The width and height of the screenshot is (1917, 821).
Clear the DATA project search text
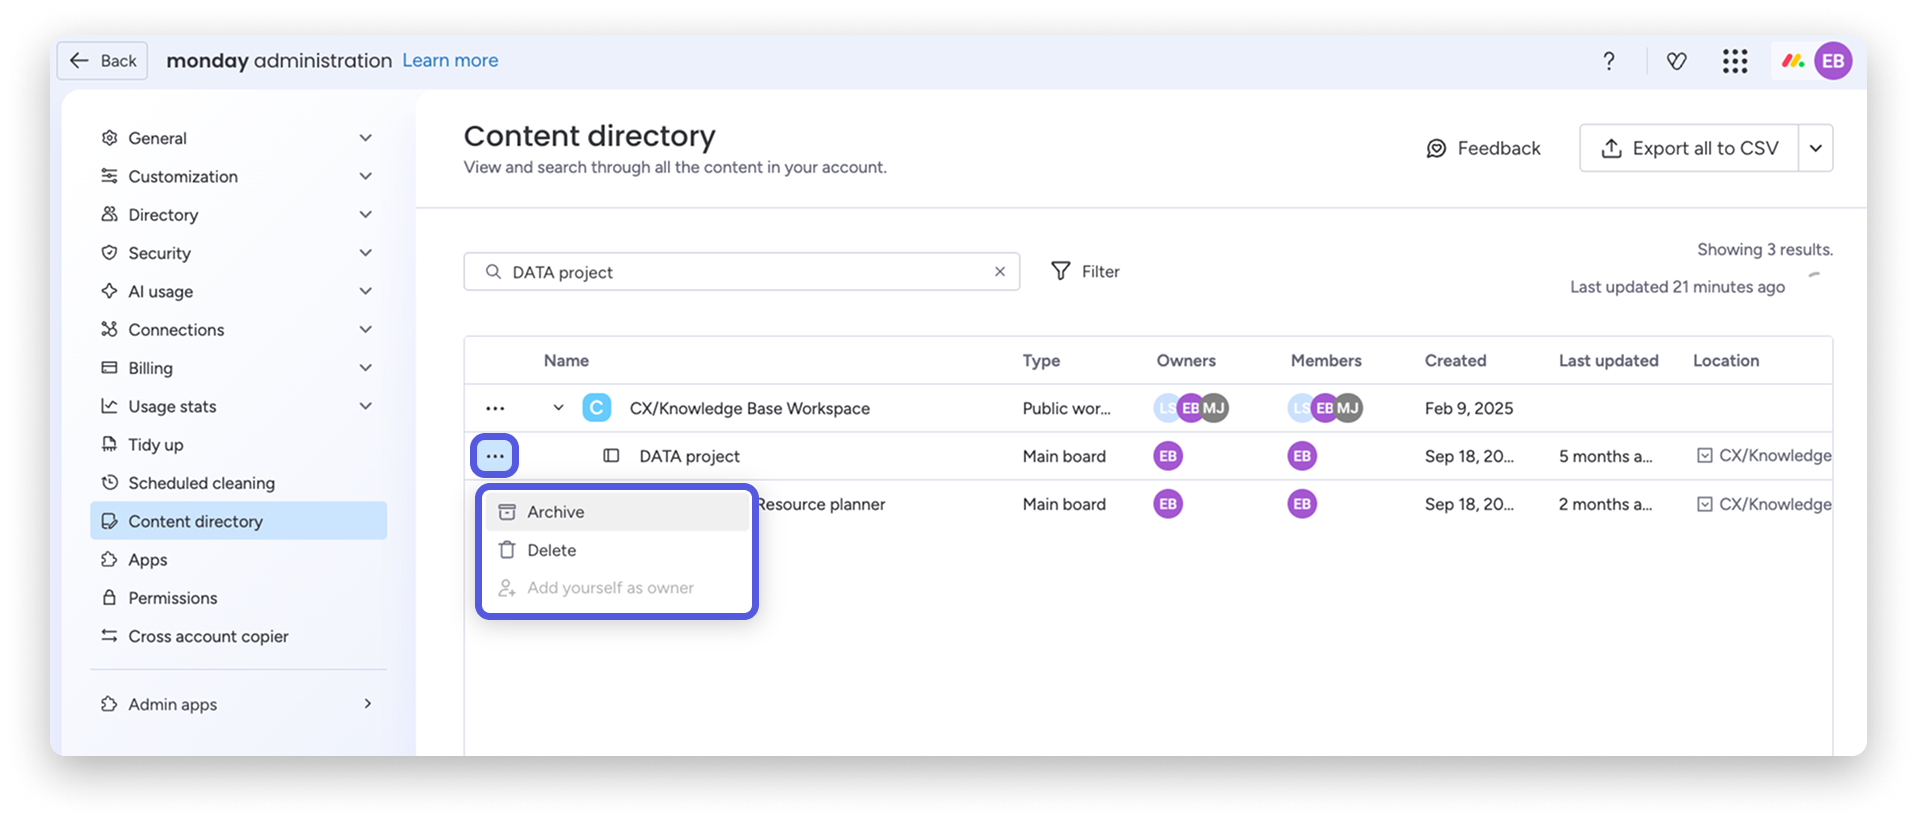point(999,271)
